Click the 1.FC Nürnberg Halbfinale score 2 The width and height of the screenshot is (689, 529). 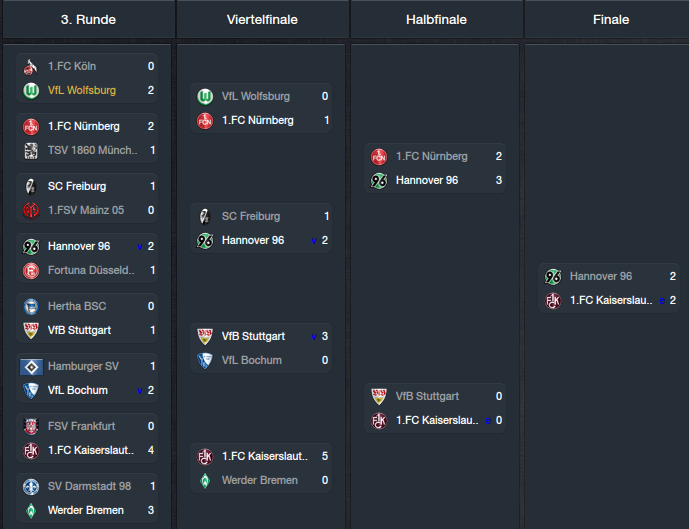coord(498,156)
